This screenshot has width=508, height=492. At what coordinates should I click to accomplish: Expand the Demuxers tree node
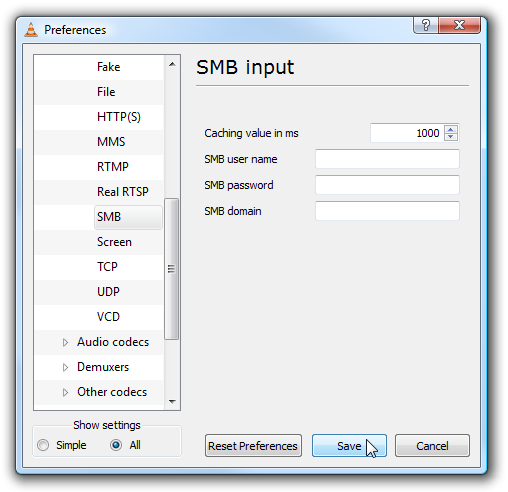tap(65, 367)
